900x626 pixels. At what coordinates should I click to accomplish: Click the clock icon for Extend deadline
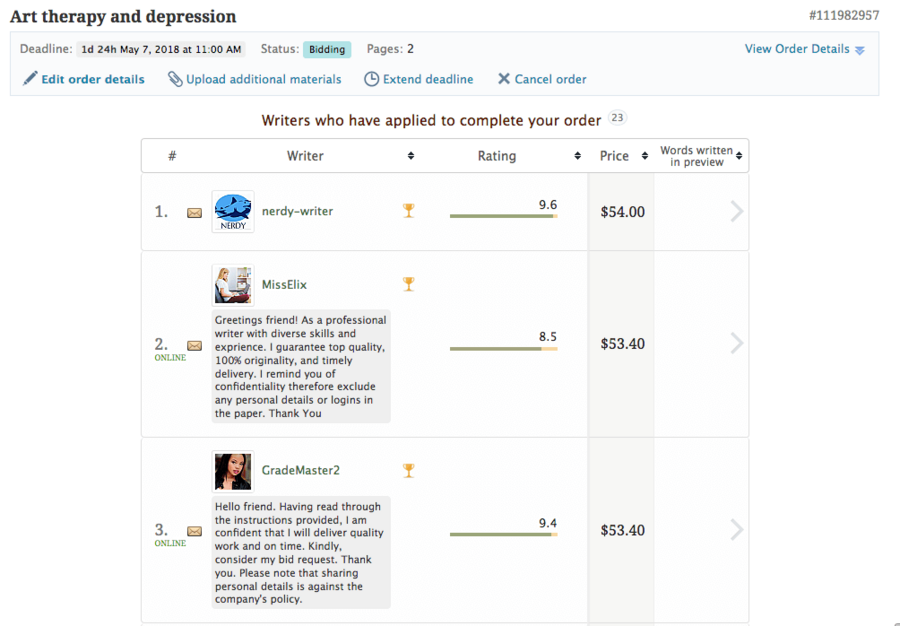pos(371,79)
